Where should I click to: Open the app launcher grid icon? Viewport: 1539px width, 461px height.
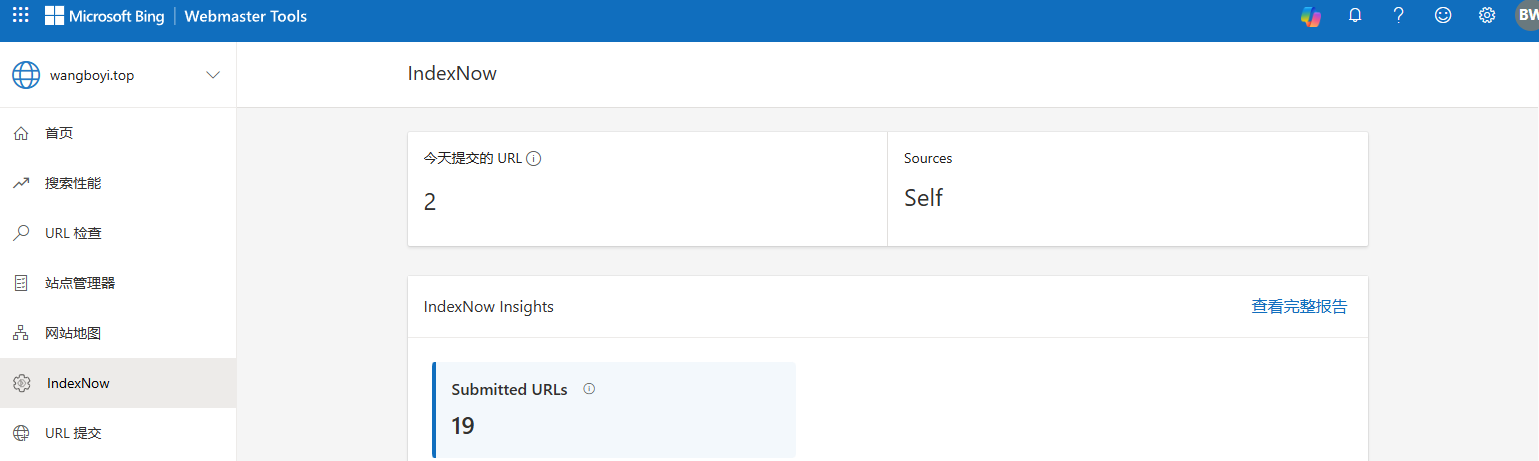coord(20,16)
